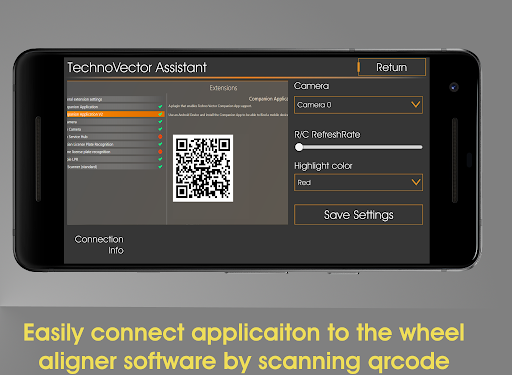Screen dimensions: 512x375
Task: Select the extension settings list row
Action: point(115,99)
